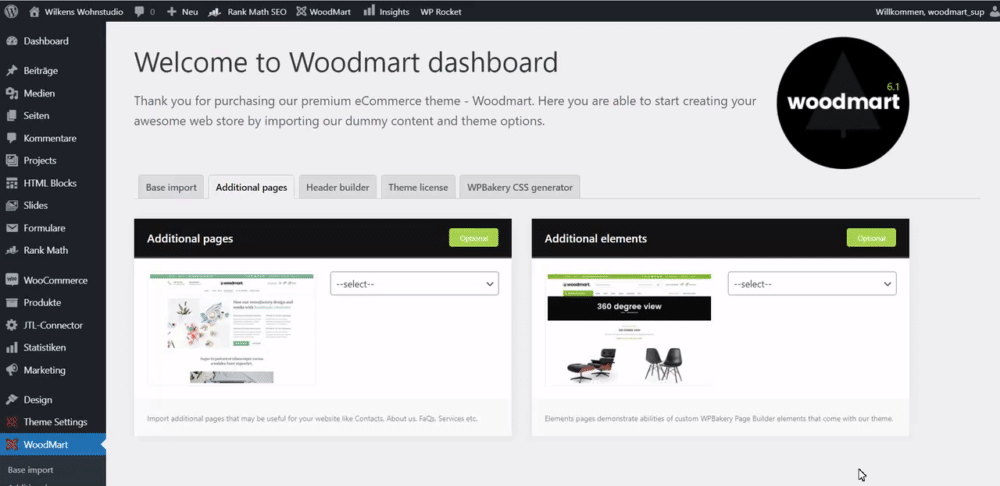Switch to Header builder tab
This screenshot has height=486, width=1000.
coord(337,188)
